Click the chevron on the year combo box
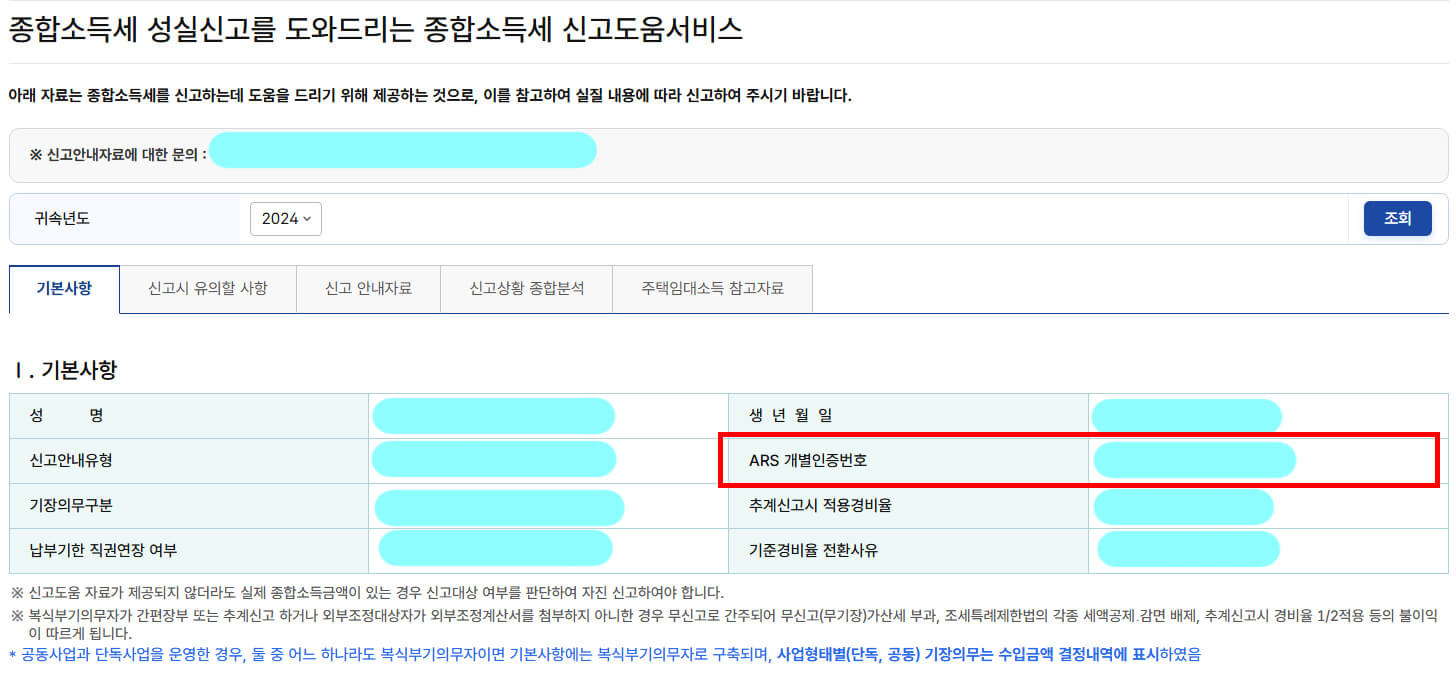The height and width of the screenshot is (676, 1456). (x=306, y=219)
